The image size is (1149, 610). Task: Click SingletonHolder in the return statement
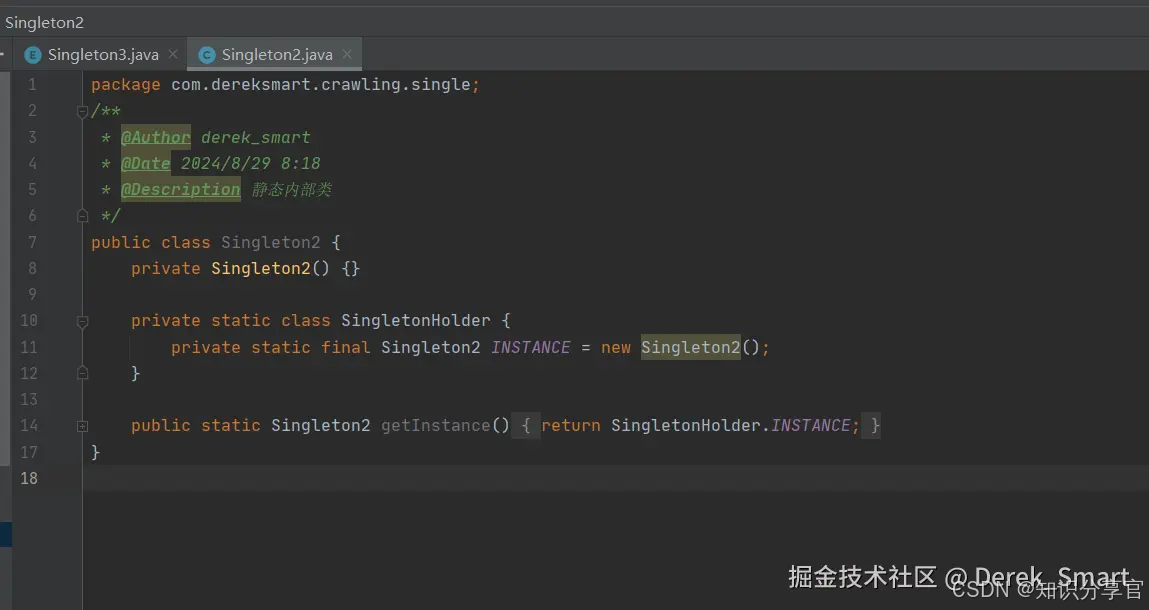tap(685, 425)
